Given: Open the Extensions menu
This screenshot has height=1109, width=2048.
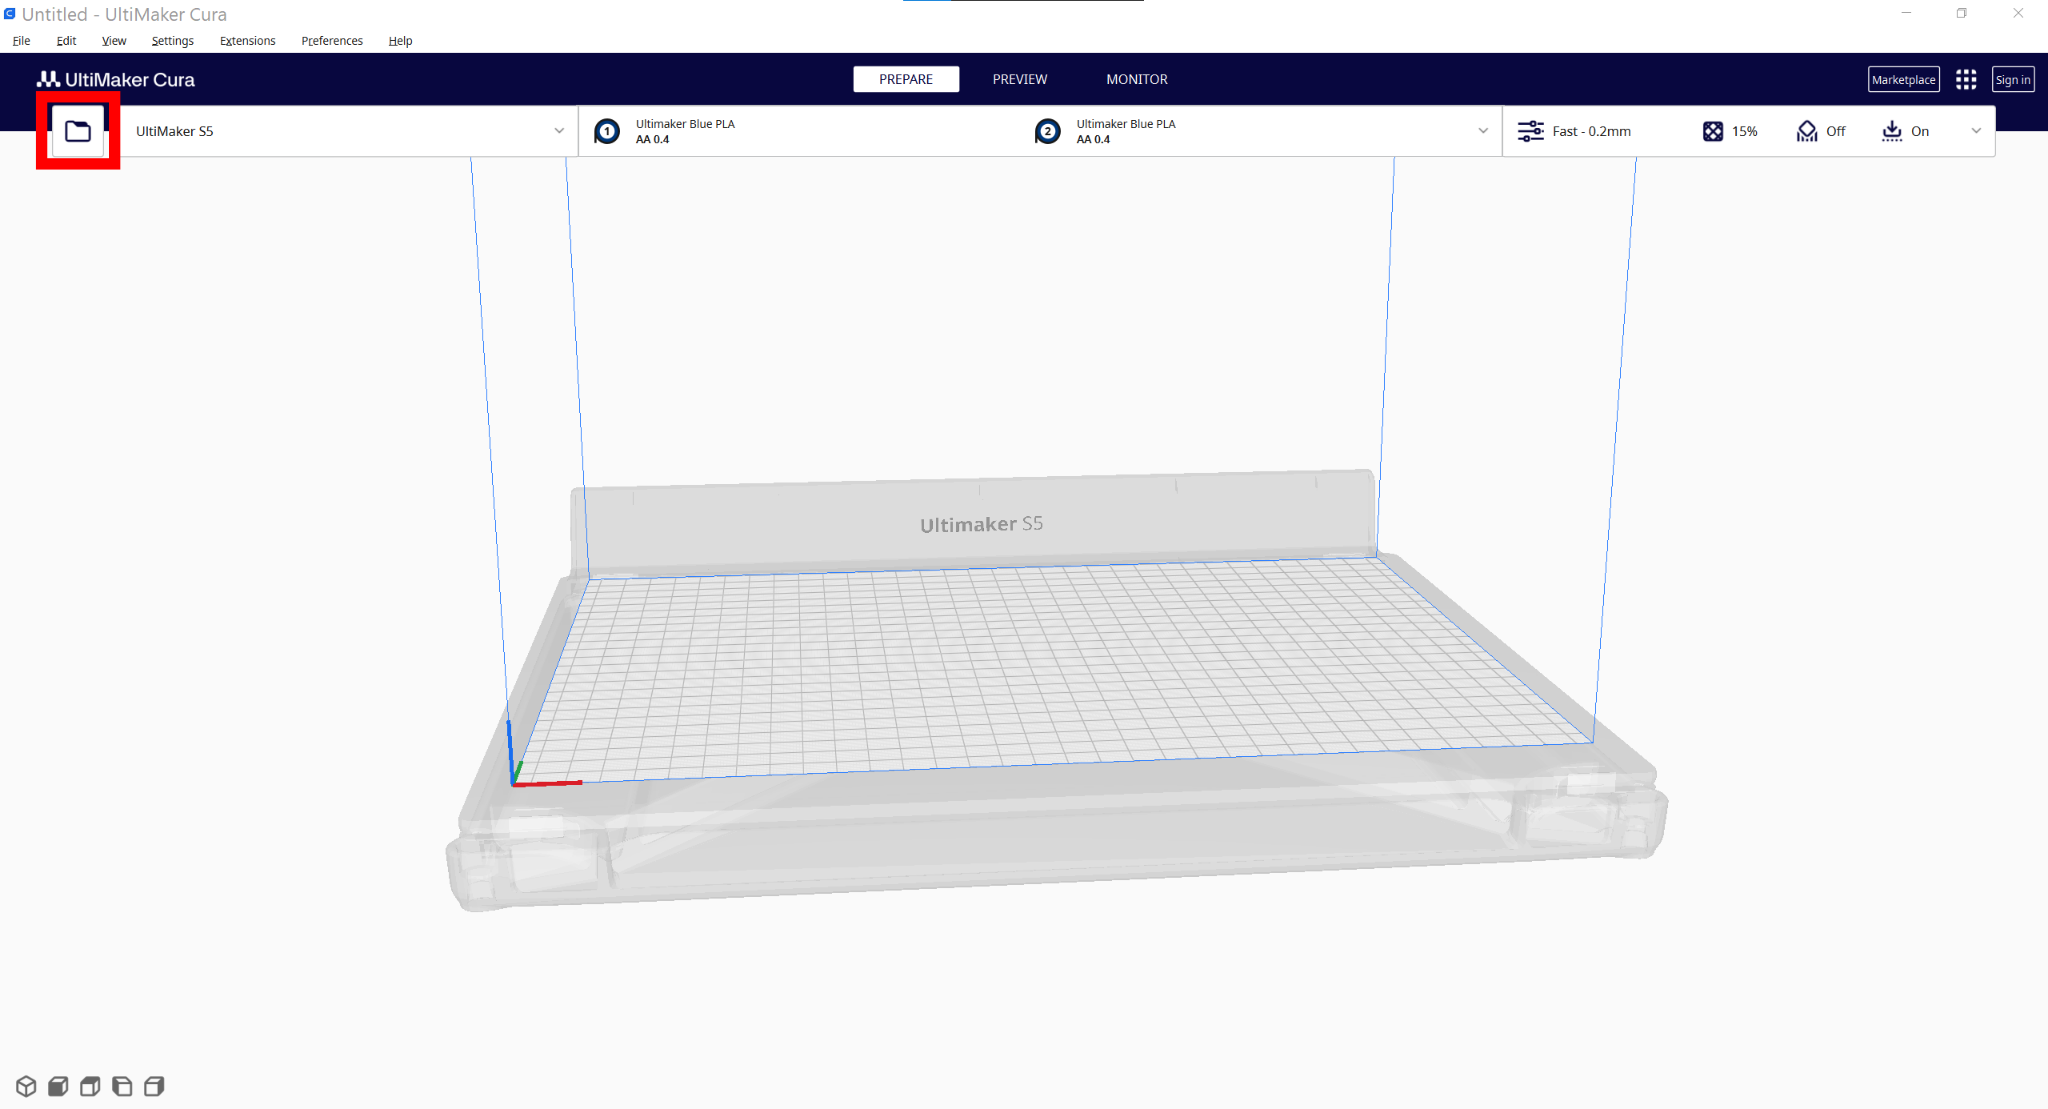Looking at the screenshot, I should coord(247,41).
